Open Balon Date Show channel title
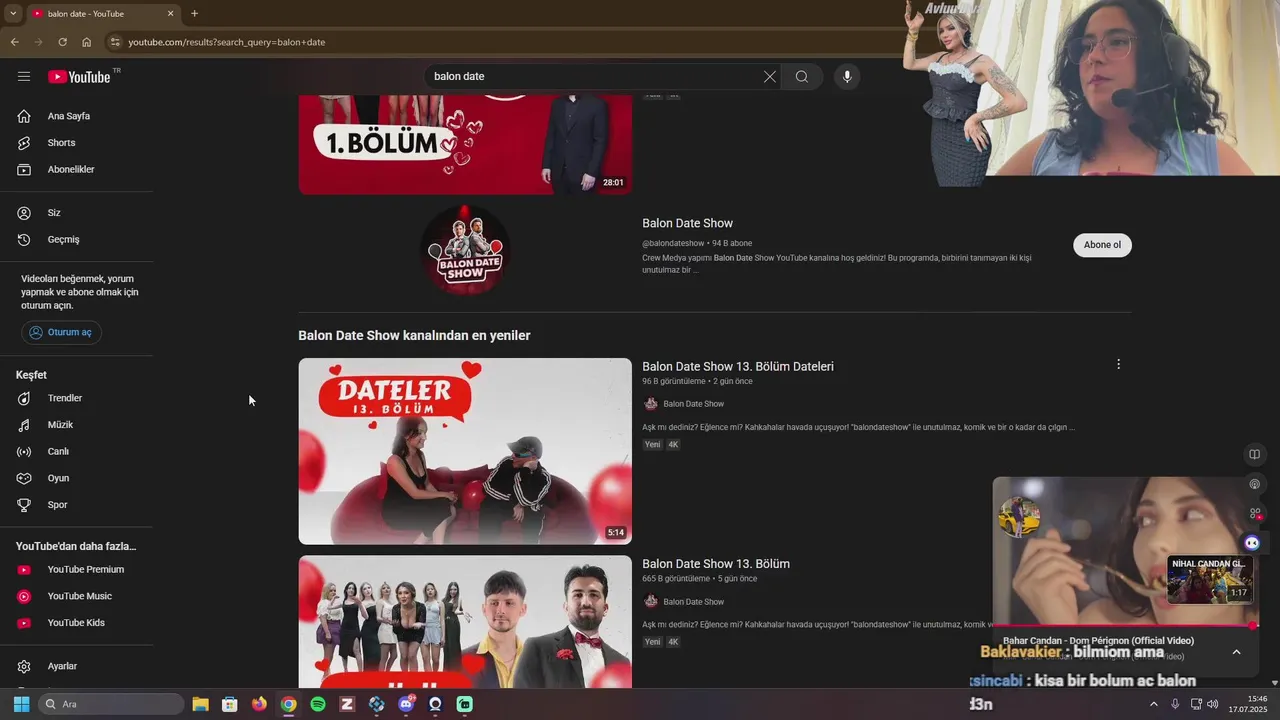Viewport: 1280px width, 720px height. click(x=687, y=223)
